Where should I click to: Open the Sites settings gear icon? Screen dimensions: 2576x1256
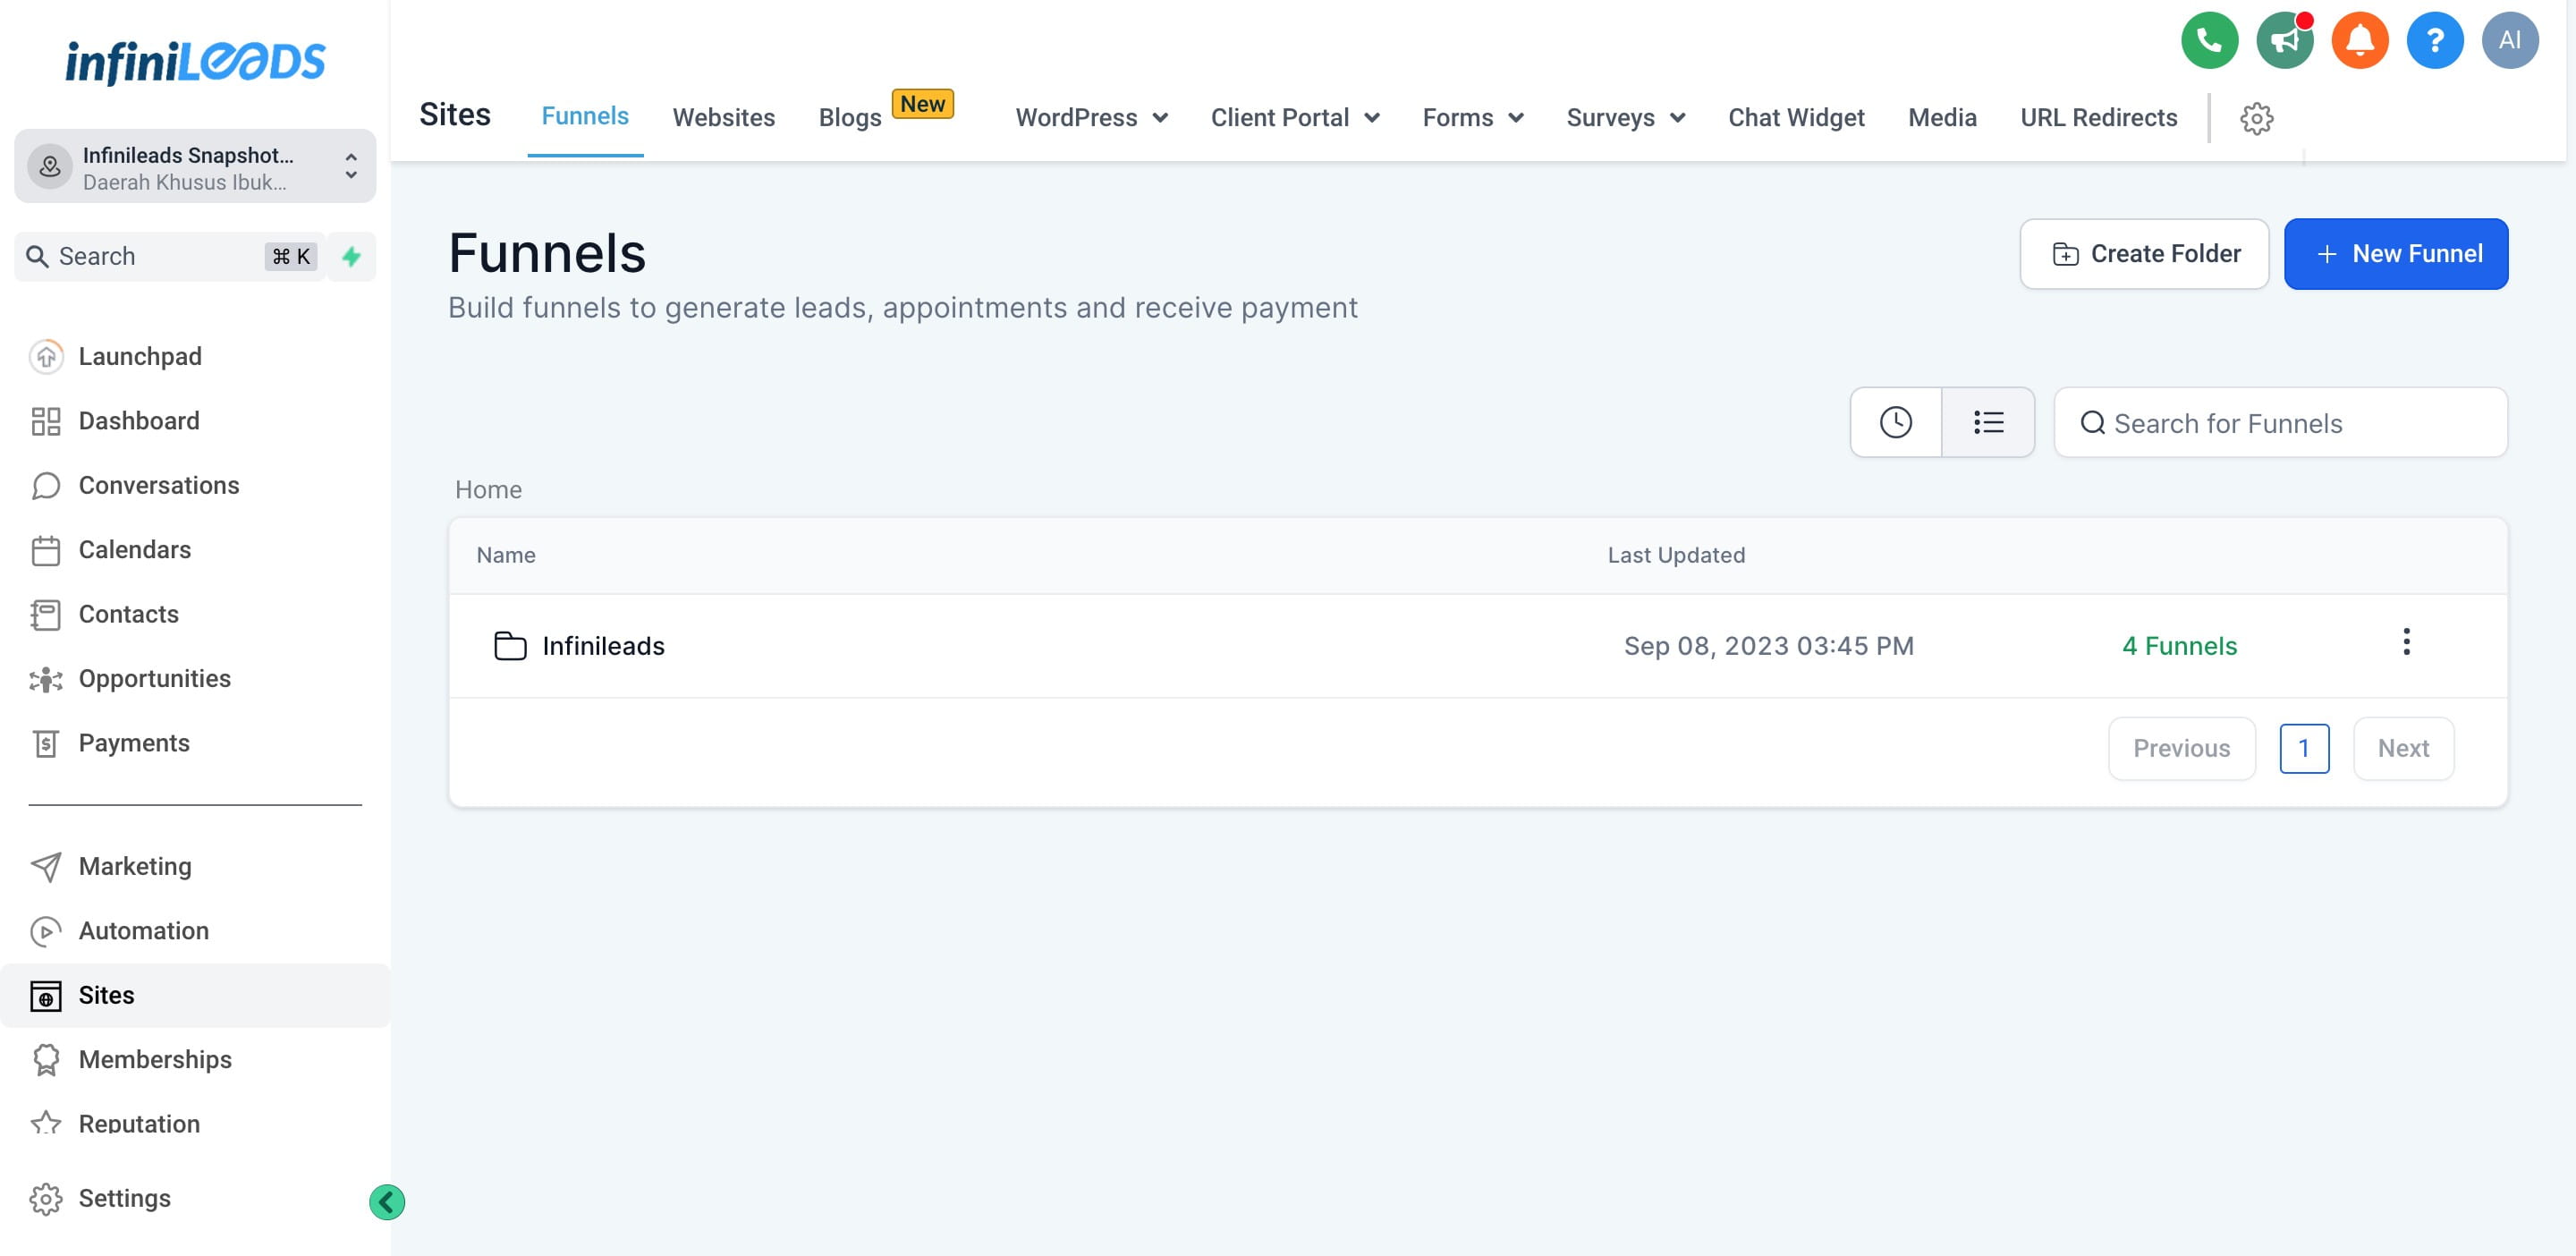coord(2256,119)
